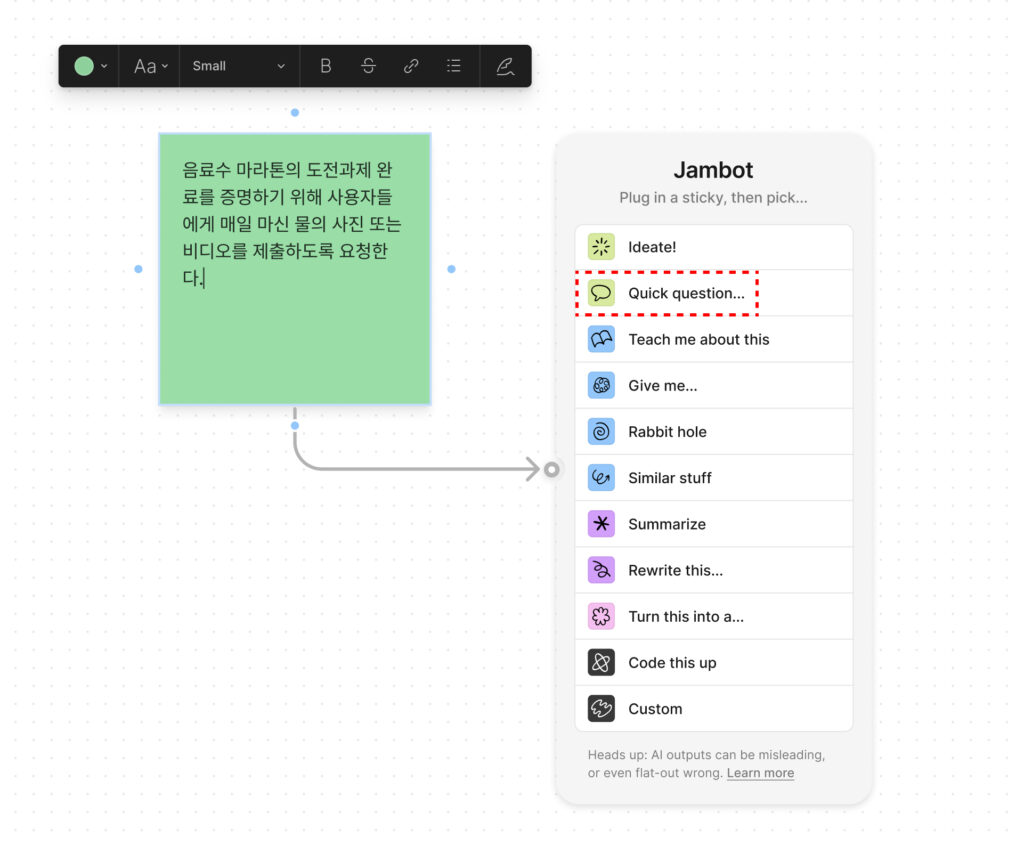Click the Give me... icon
This screenshot has height=845, width=1024.
[601, 385]
